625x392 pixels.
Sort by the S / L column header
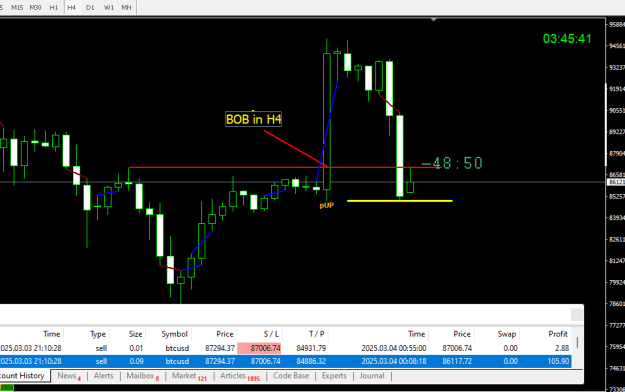pyautogui.click(x=271, y=334)
